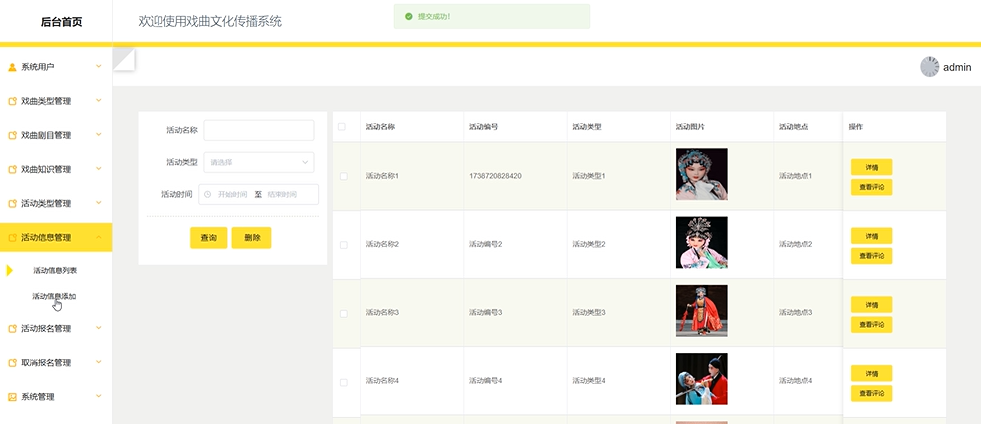Click the 活动类型管理 sidebar icon
The image size is (981, 424).
point(12,204)
